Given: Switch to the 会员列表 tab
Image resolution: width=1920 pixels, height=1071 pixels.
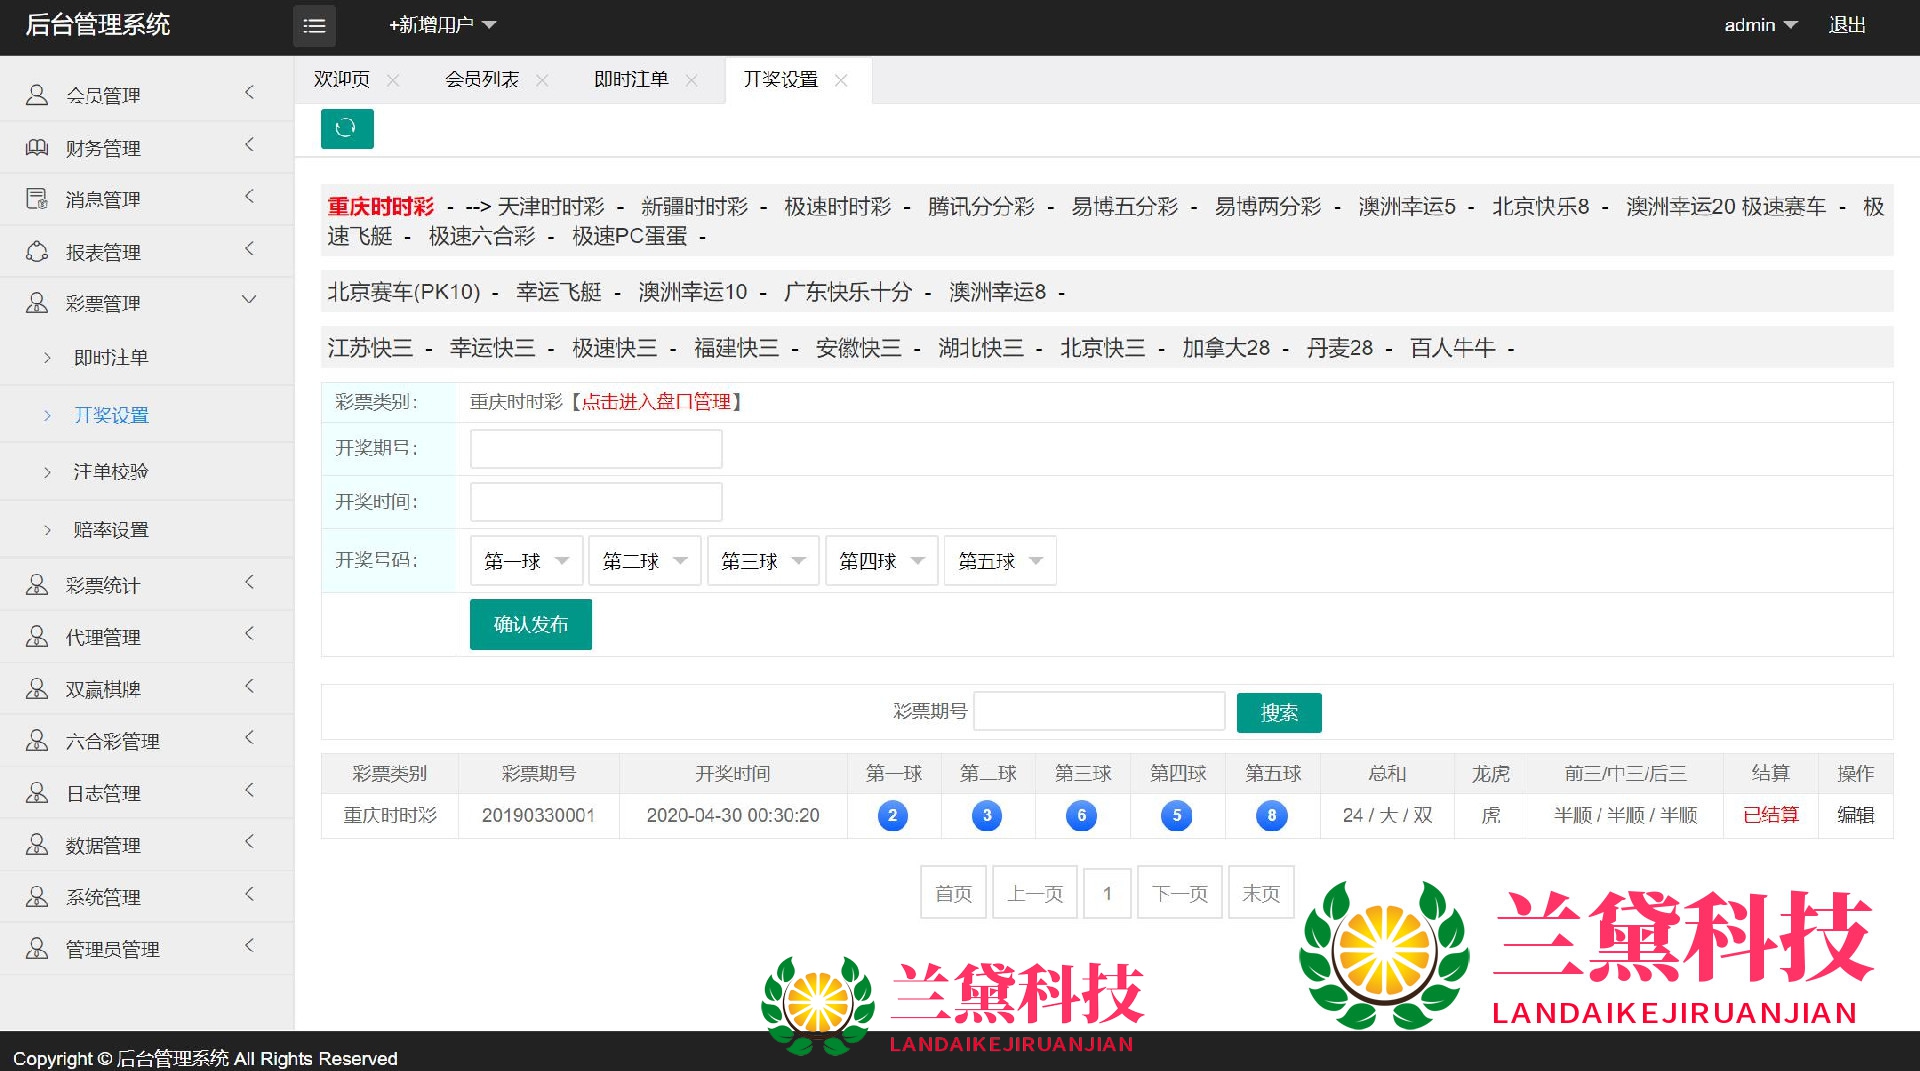Looking at the screenshot, I should [482, 80].
